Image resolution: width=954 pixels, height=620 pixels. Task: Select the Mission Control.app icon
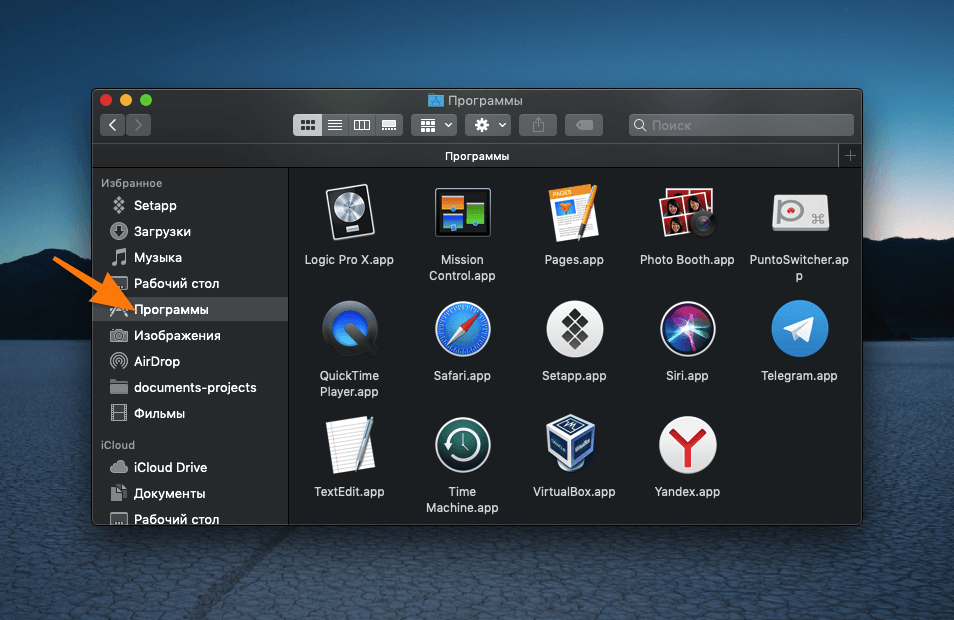click(462, 212)
